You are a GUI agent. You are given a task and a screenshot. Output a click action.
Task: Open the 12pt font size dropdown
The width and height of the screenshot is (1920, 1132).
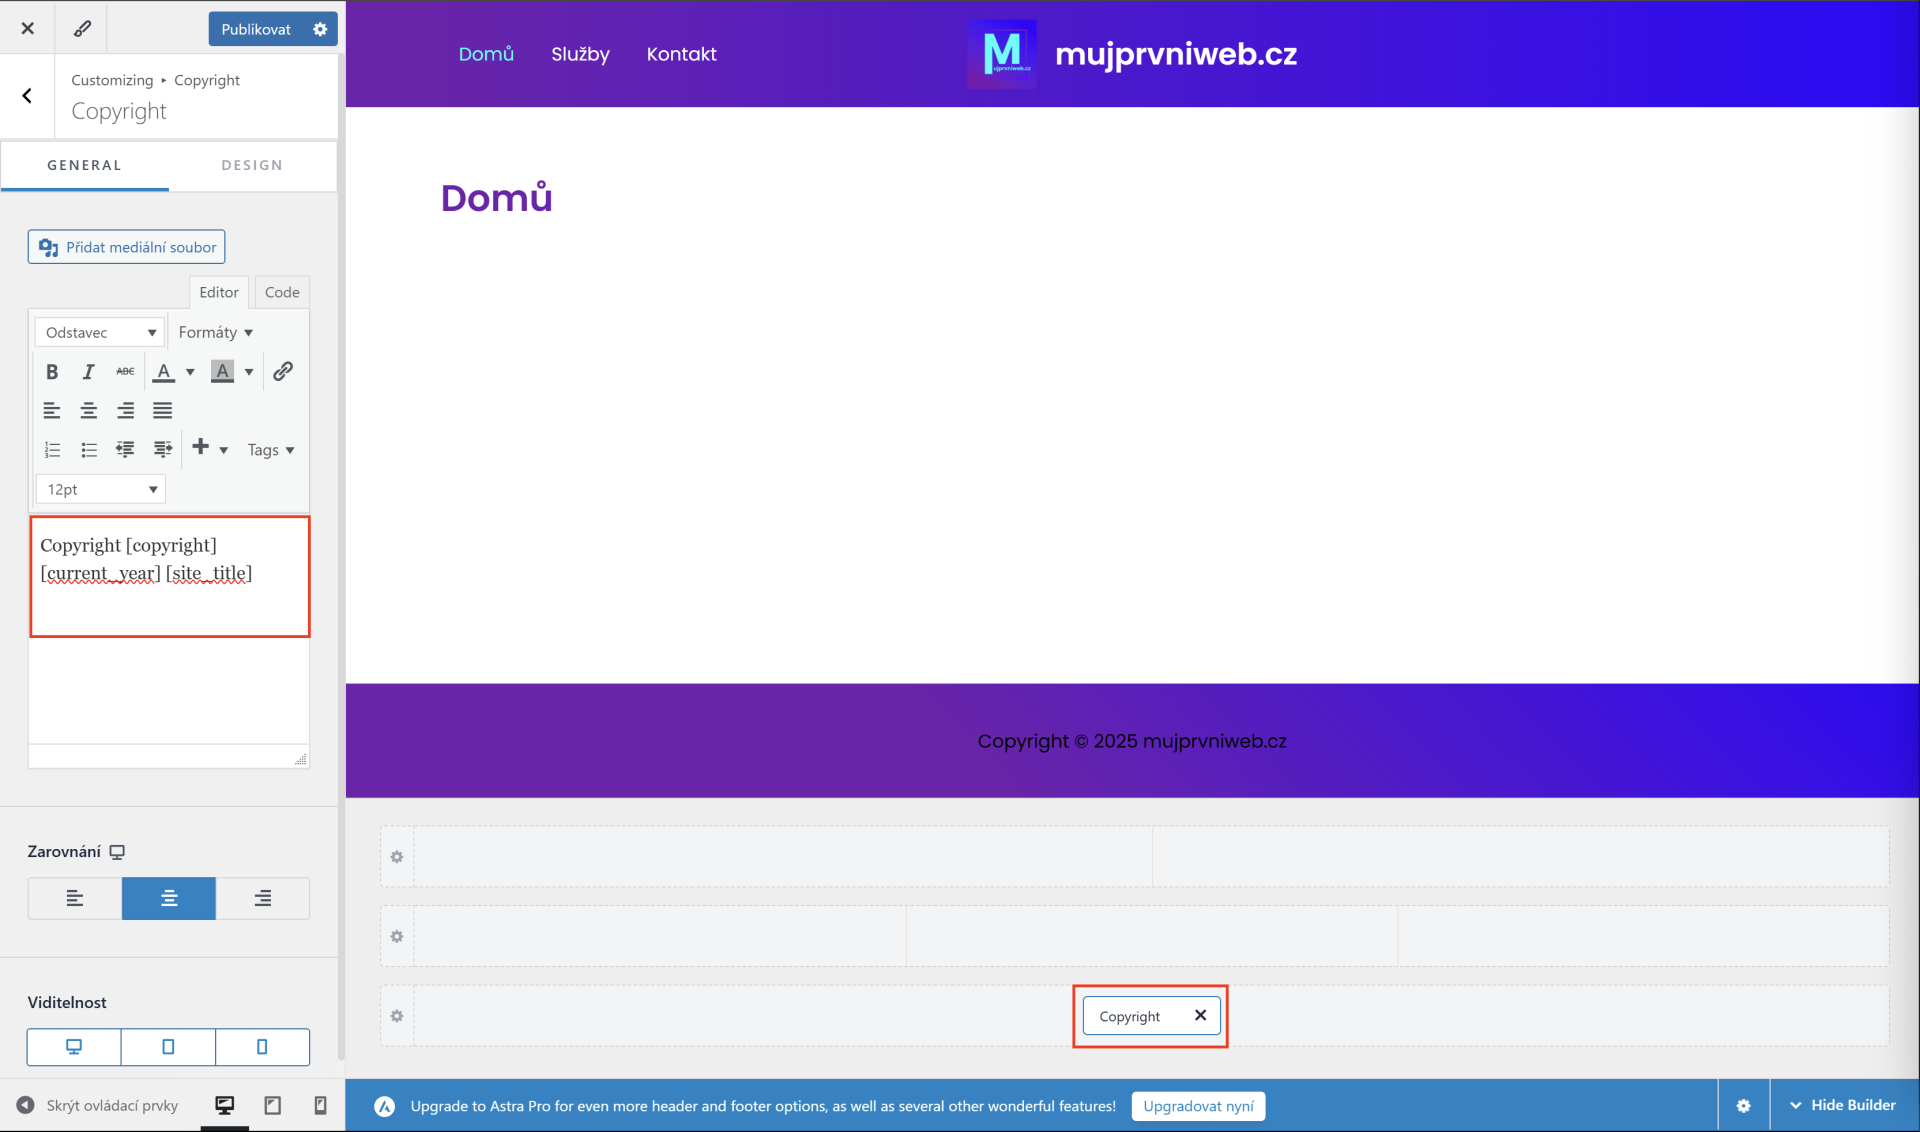coord(100,489)
